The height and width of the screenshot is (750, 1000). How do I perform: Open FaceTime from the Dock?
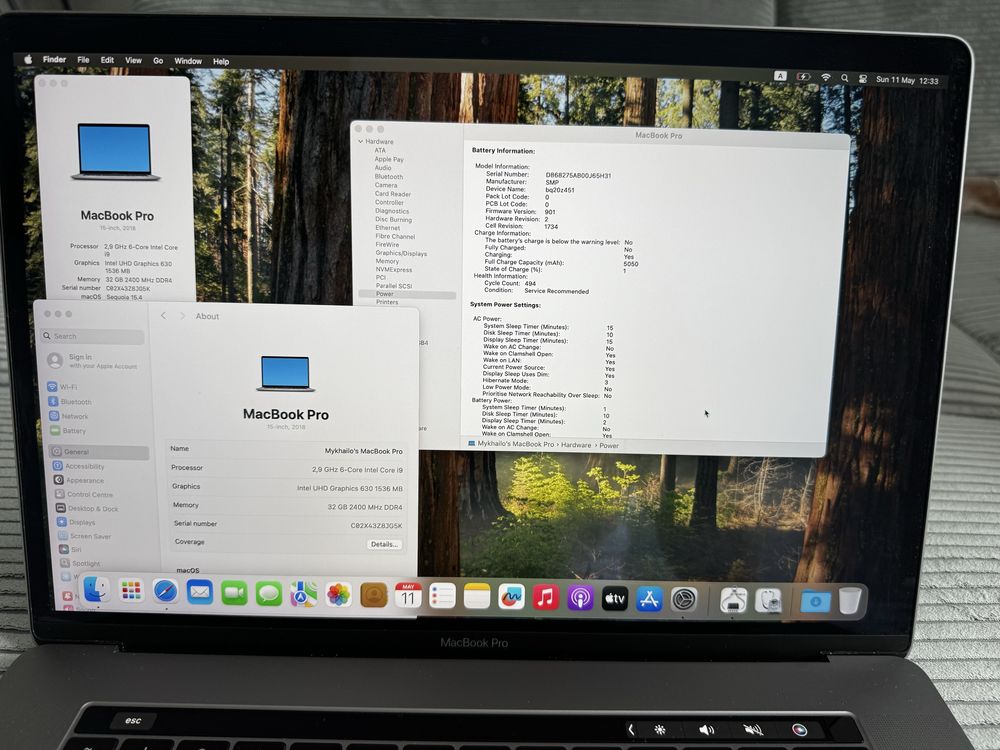234,593
